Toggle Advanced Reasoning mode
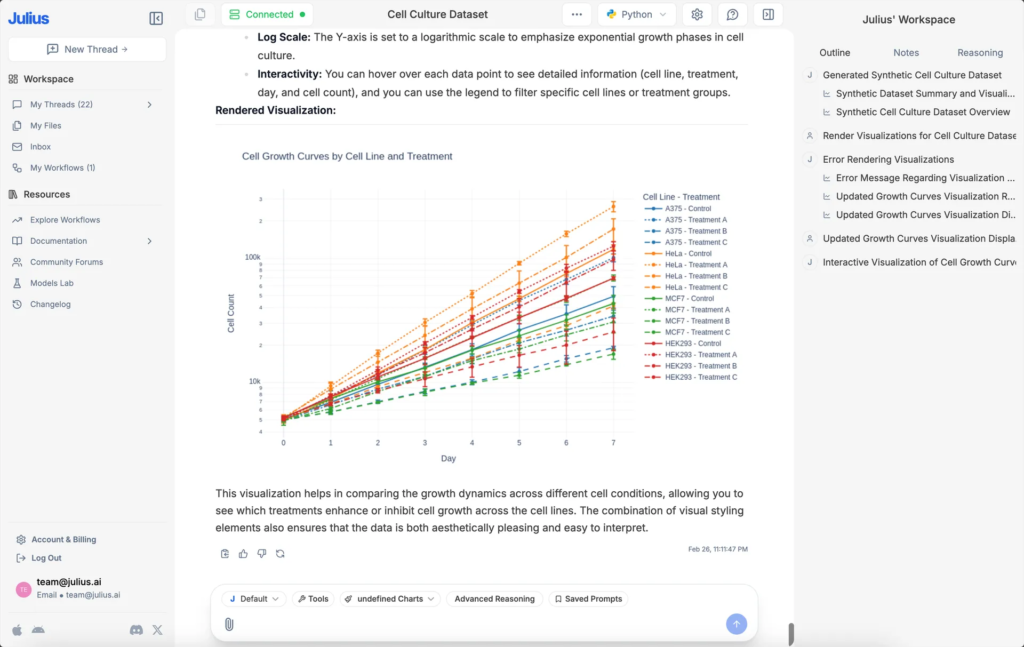1024x647 pixels. (494, 599)
